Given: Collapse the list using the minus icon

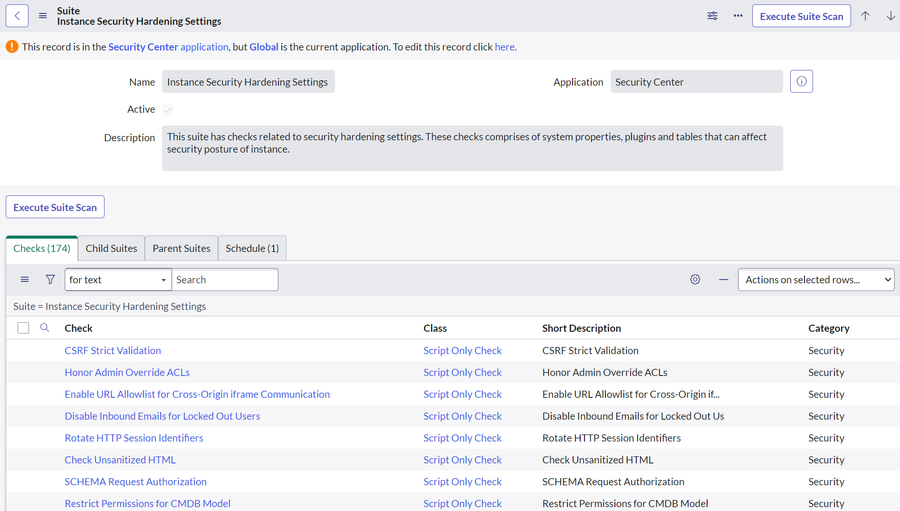Looking at the screenshot, I should point(723,280).
